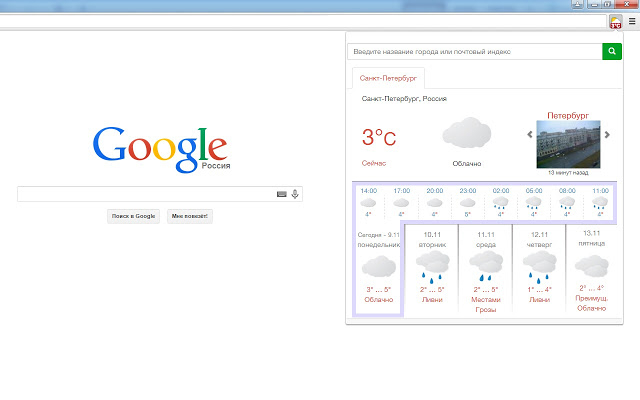Click the cloud icon for пятница
This screenshot has height=400, width=640.
591,265
